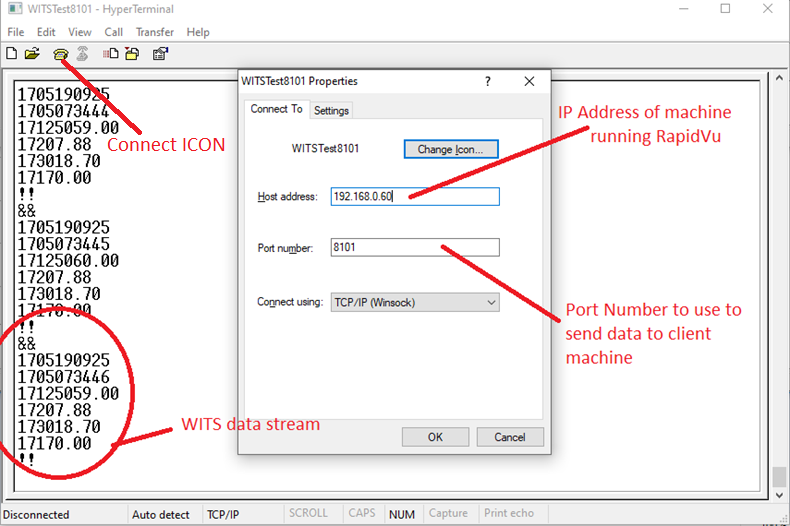Cancel the Properties dialog
790x526 pixels.
pyautogui.click(x=510, y=437)
